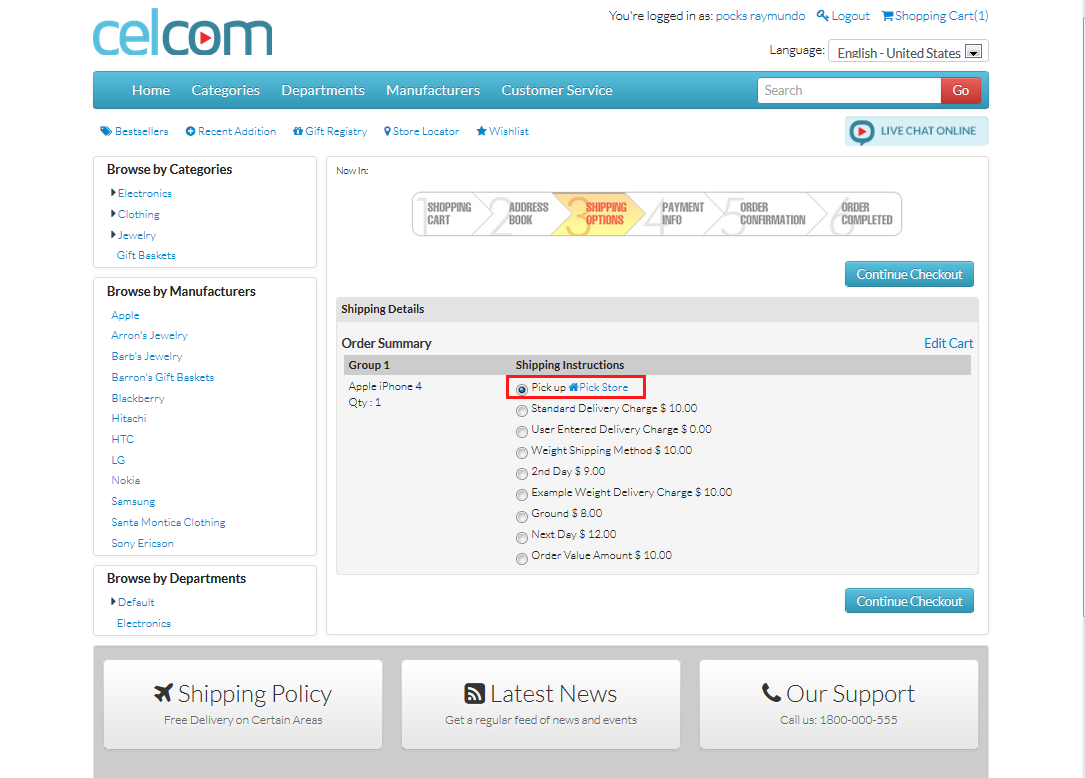Image resolution: width=1085 pixels, height=778 pixels.
Task: Expand the Default department arrow
Action: point(113,602)
